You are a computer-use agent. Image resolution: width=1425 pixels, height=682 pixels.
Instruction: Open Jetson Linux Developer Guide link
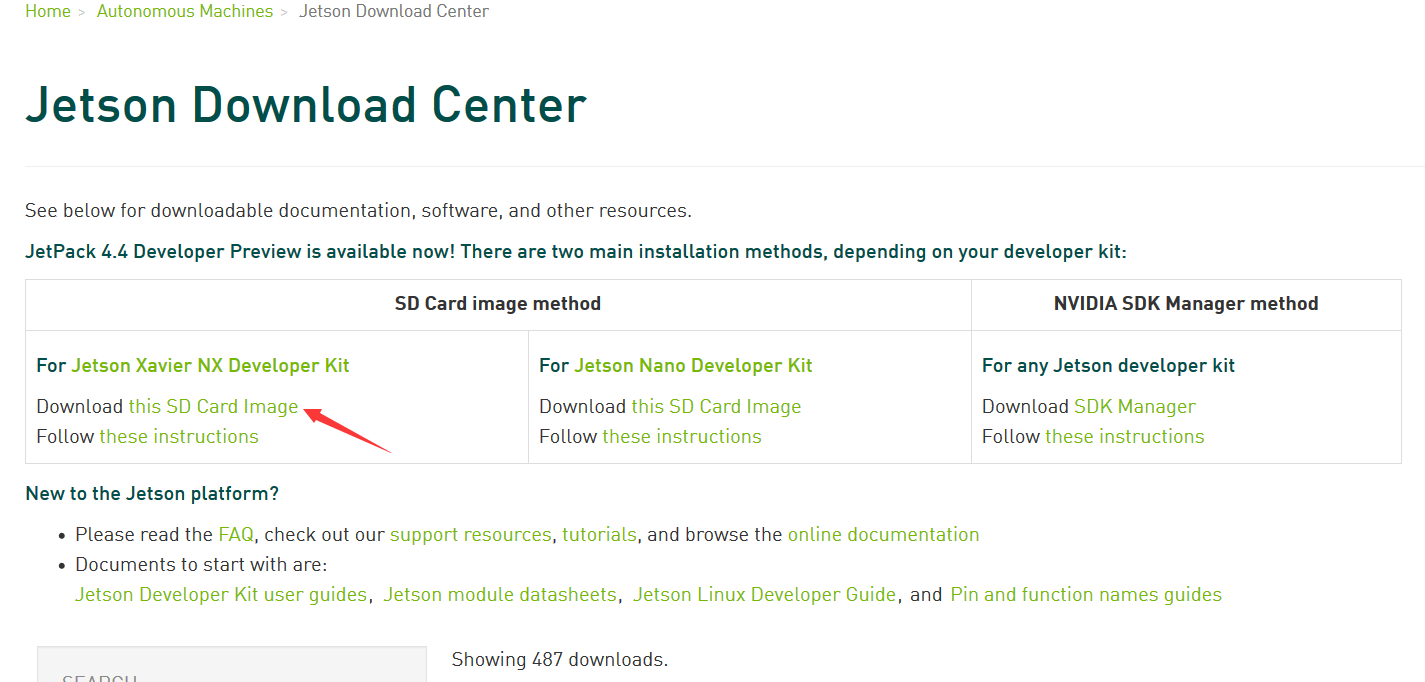coord(764,594)
